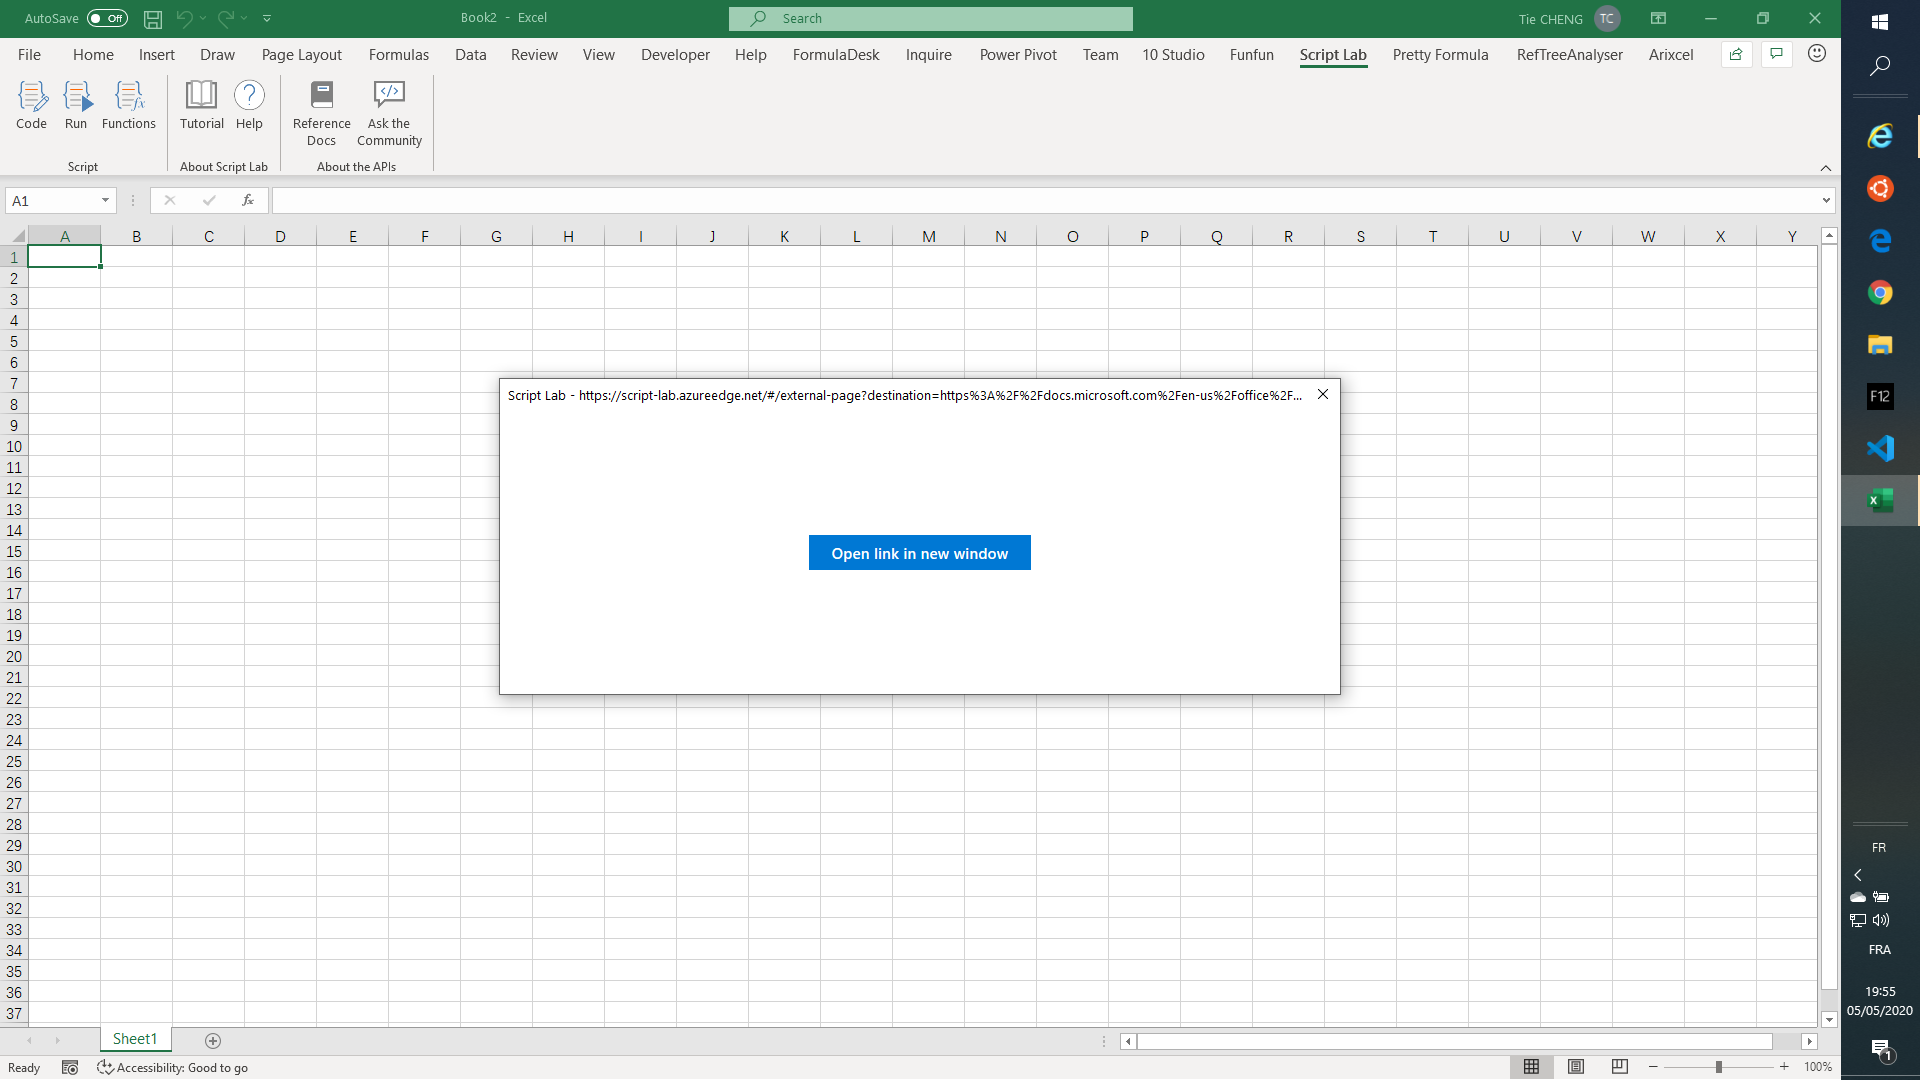Switch to Page Break Preview icon
This screenshot has width=1920, height=1080.
pos(1620,1067)
